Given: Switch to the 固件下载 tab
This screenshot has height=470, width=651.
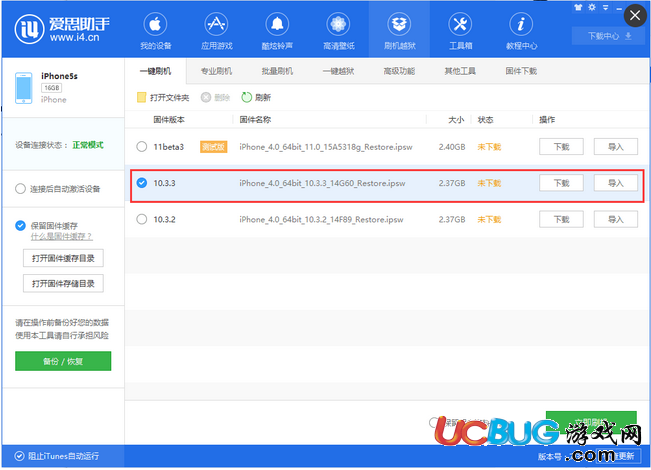Looking at the screenshot, I should pos(521,71).
